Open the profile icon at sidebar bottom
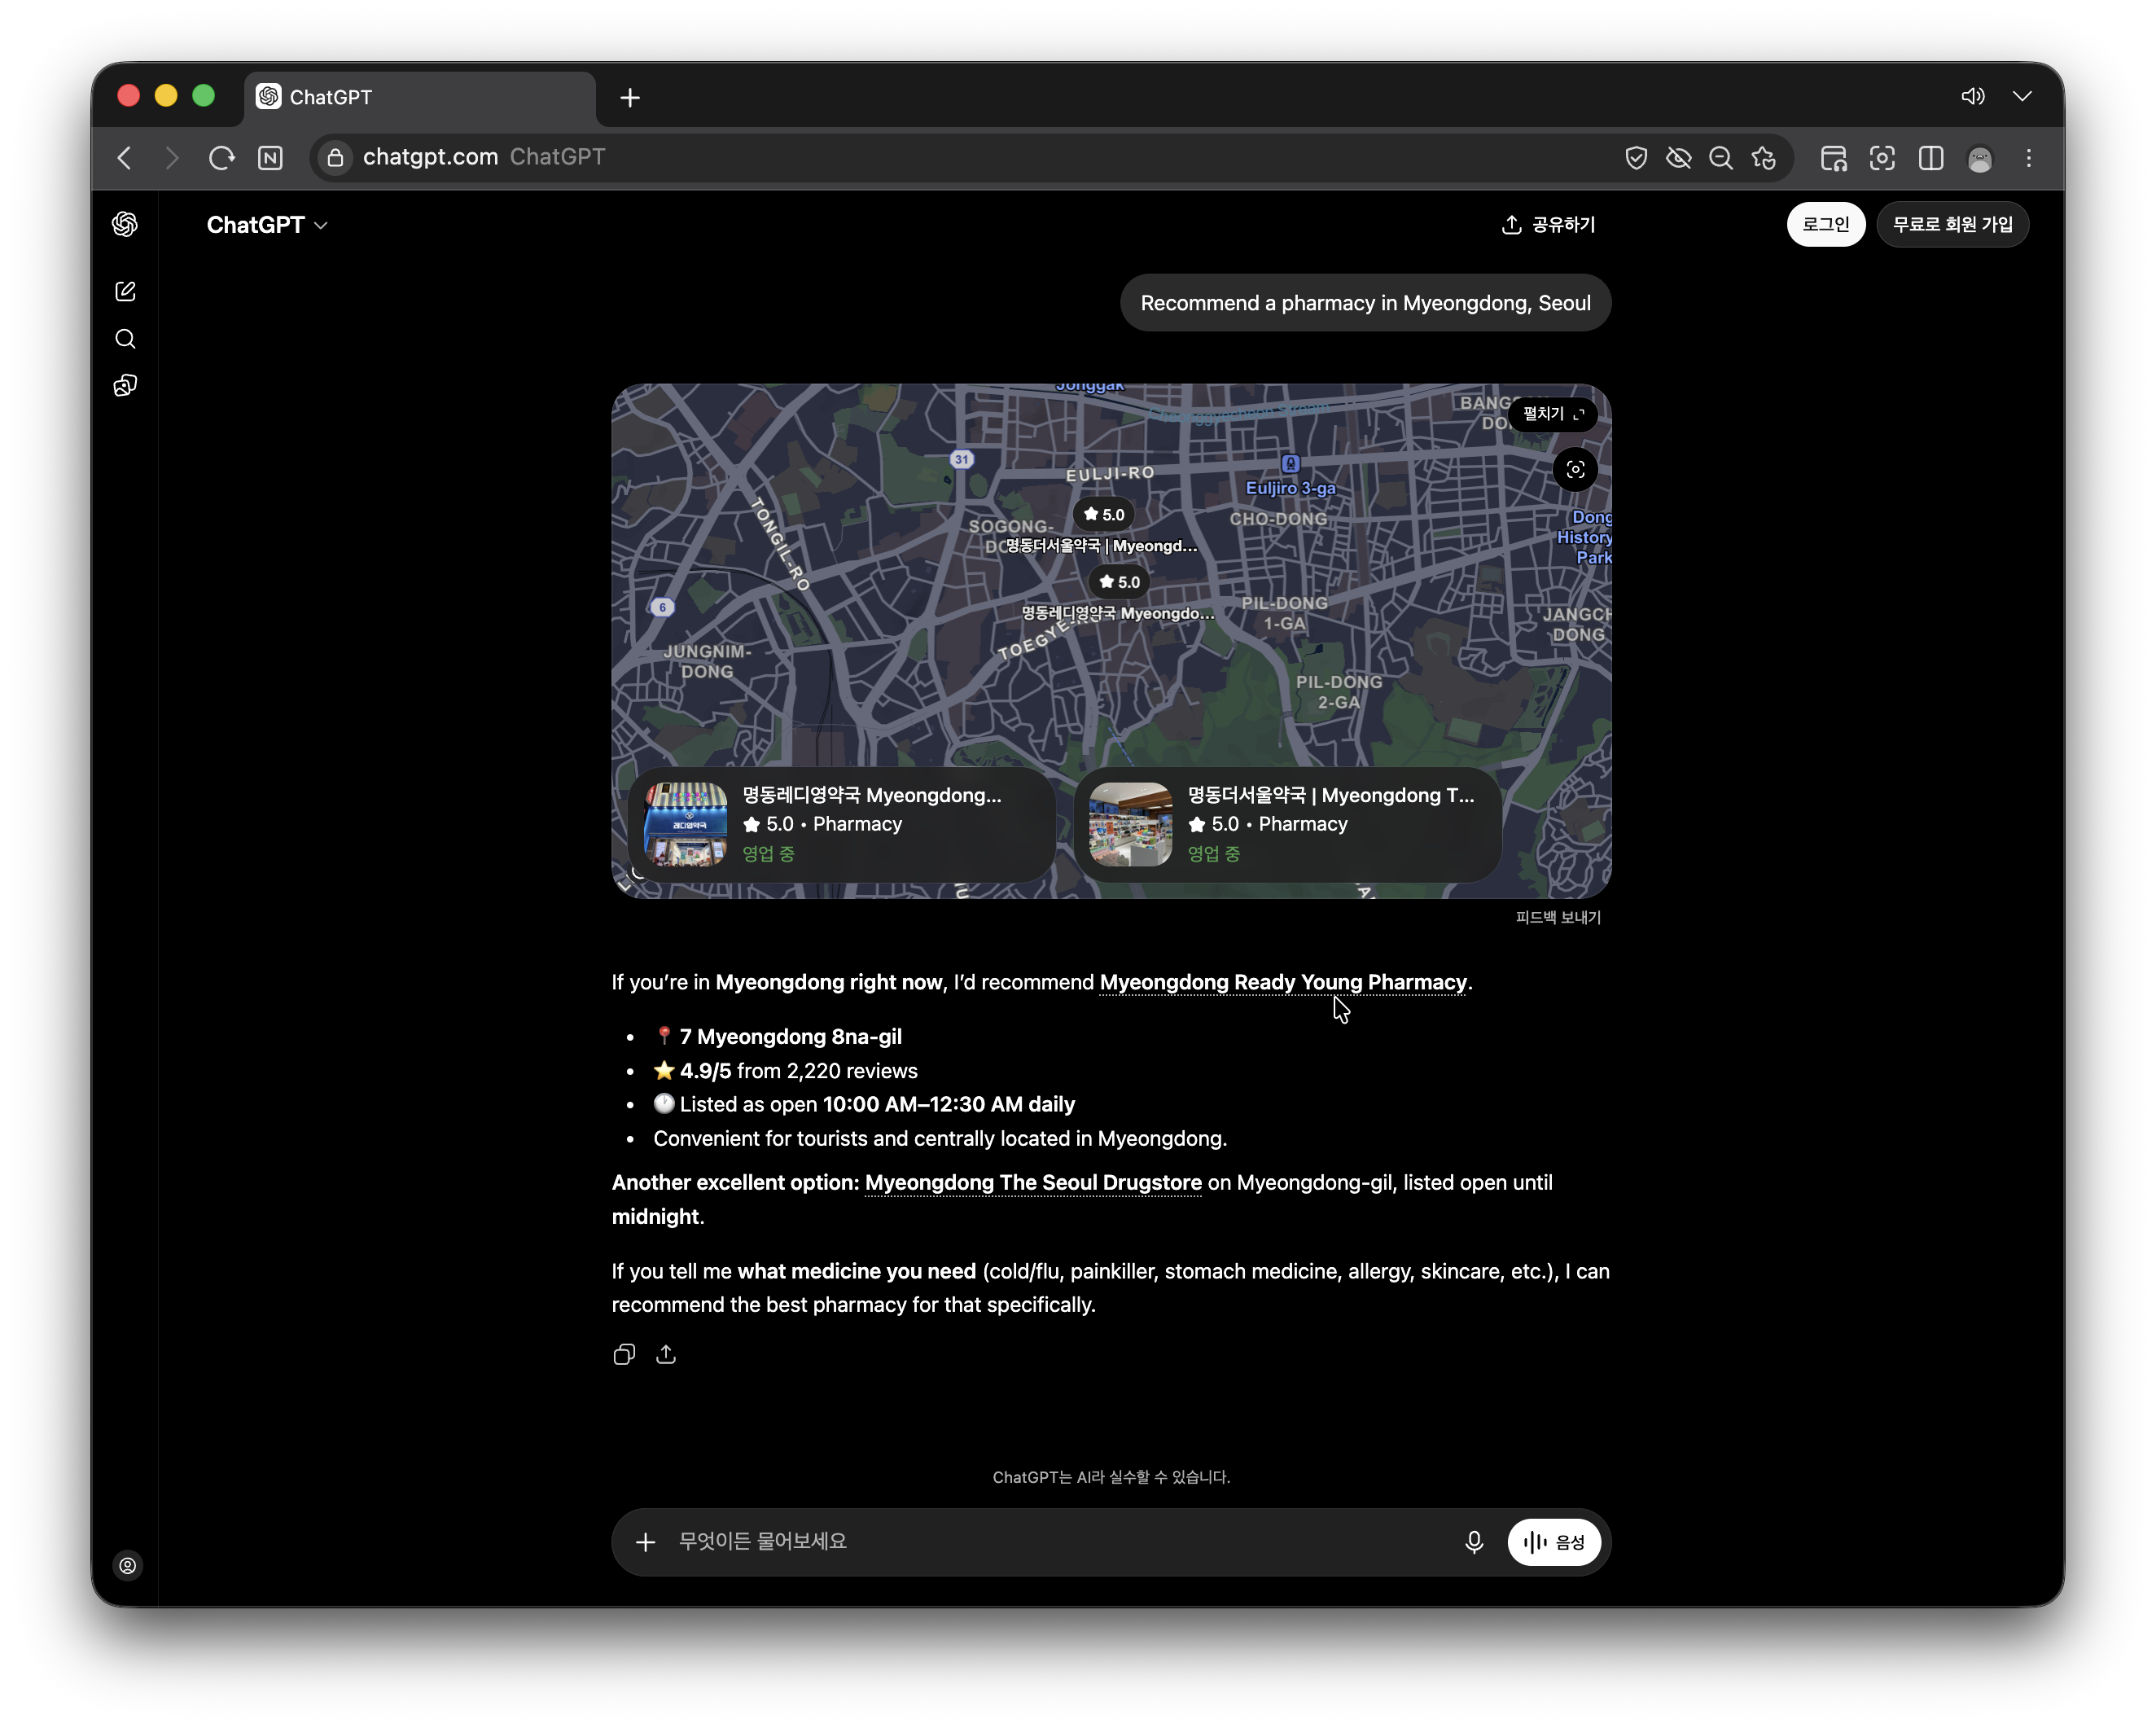This screenshot has width=2156, height=1728. point(128,1565)
